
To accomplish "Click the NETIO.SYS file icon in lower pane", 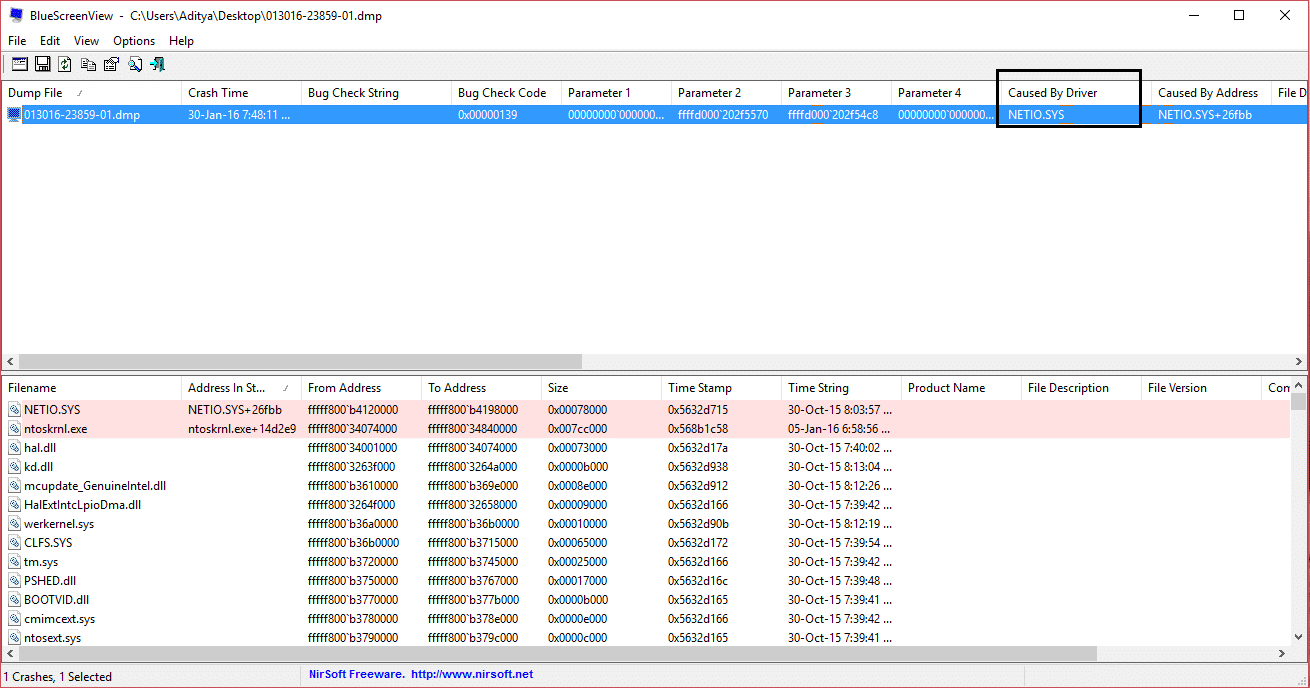I will [14, 410].
